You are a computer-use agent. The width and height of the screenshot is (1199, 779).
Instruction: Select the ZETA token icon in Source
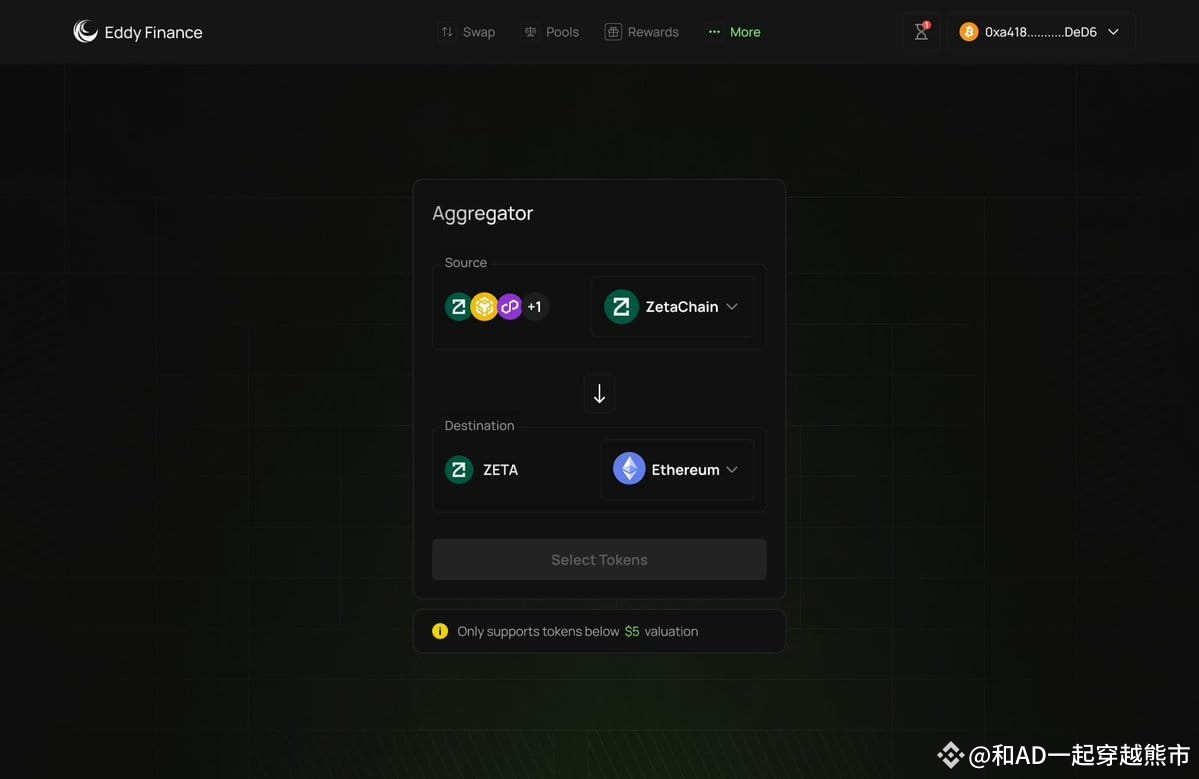[x=457, y=307]
